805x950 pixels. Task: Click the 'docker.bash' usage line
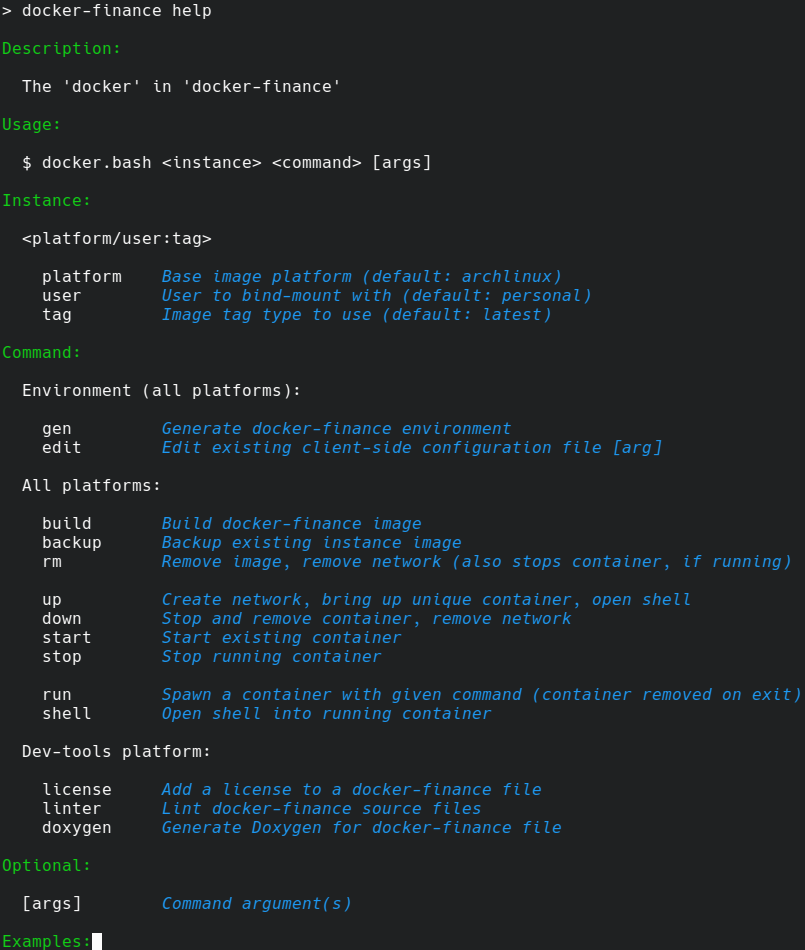click(226, 162)
